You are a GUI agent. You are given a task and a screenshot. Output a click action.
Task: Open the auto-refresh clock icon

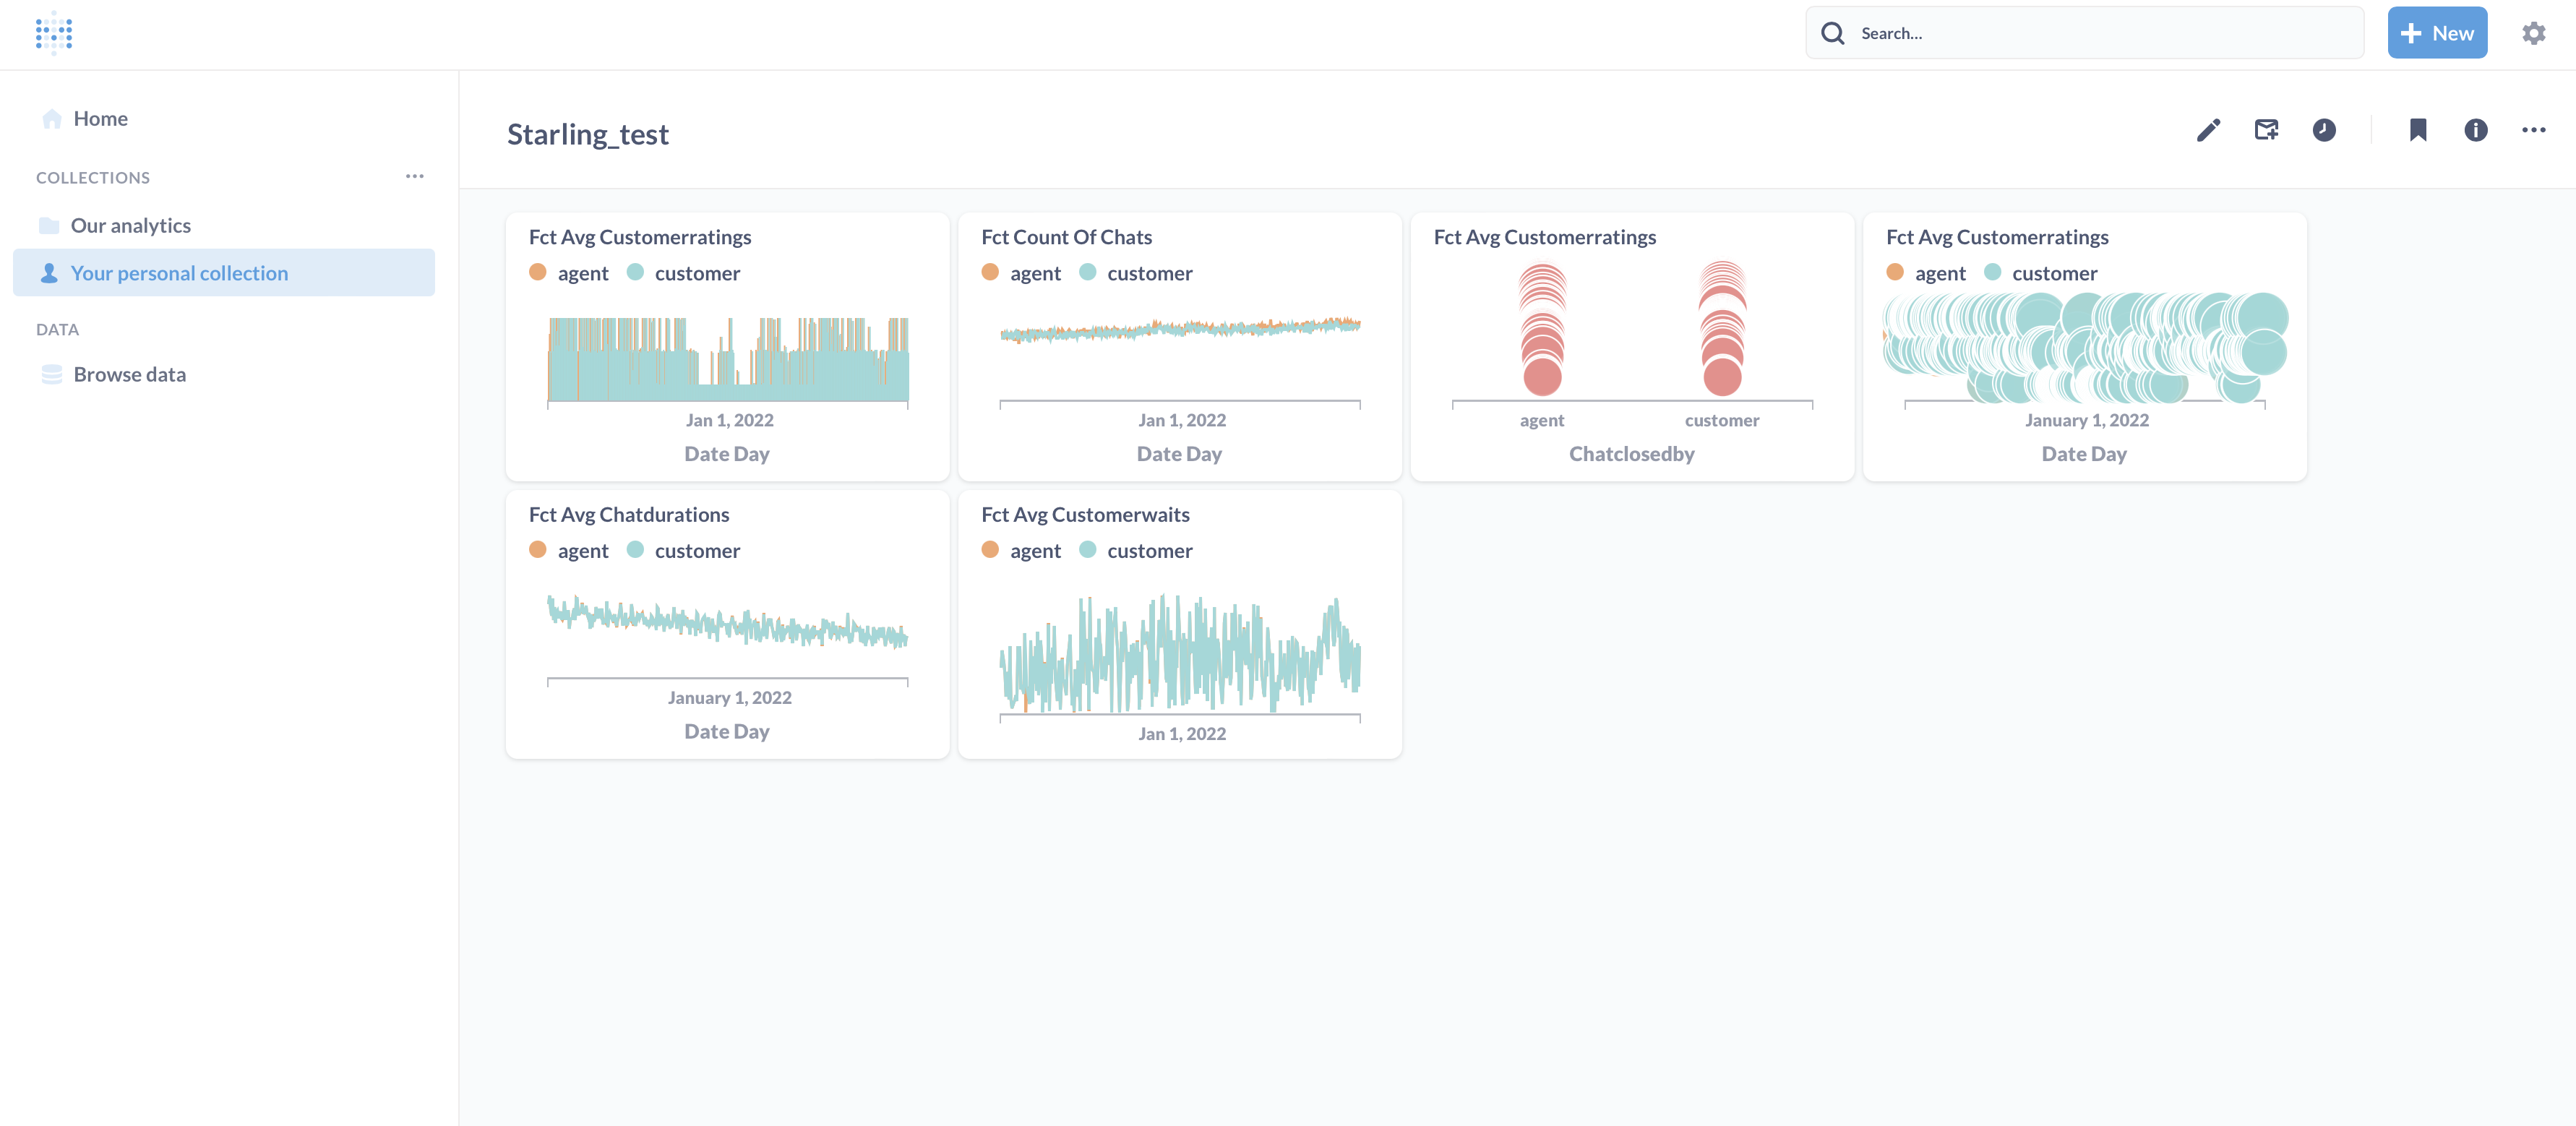(x=2324, y=130)
